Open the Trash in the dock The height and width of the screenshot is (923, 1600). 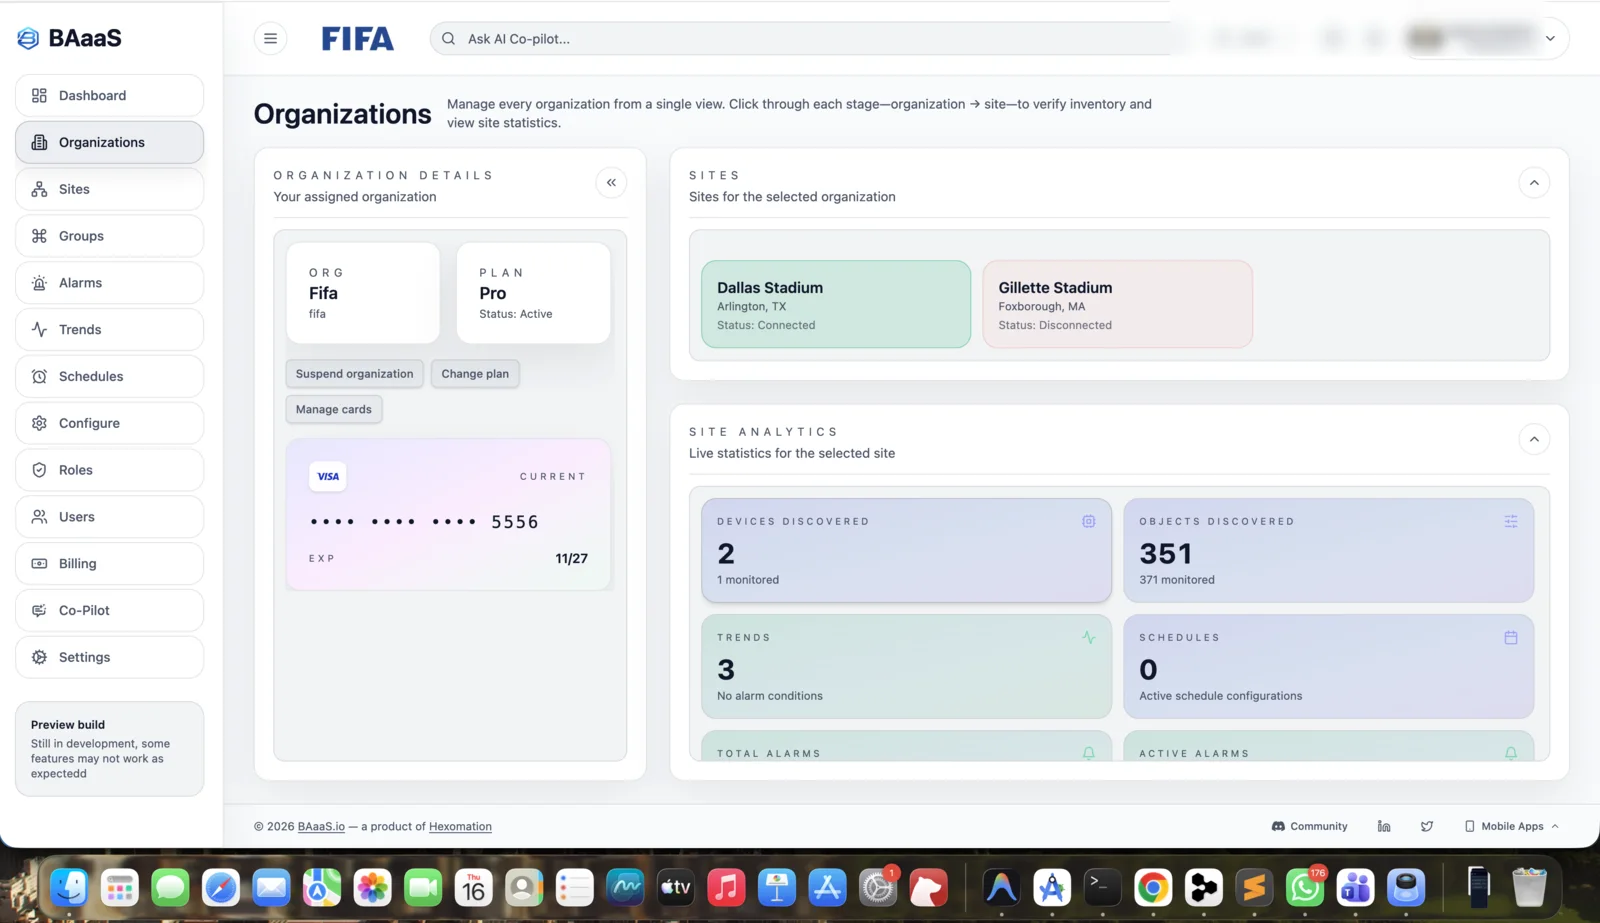tap(1529, 887)
